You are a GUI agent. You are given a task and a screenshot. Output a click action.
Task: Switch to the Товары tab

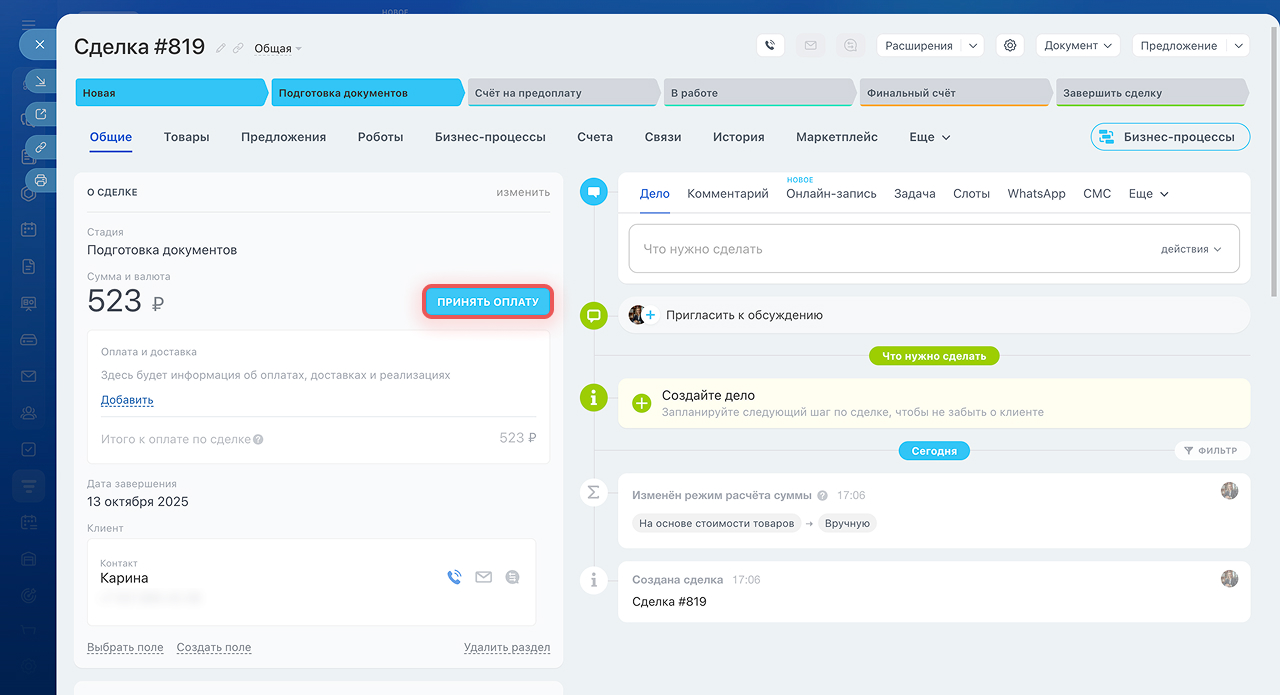tap(186, 137)
